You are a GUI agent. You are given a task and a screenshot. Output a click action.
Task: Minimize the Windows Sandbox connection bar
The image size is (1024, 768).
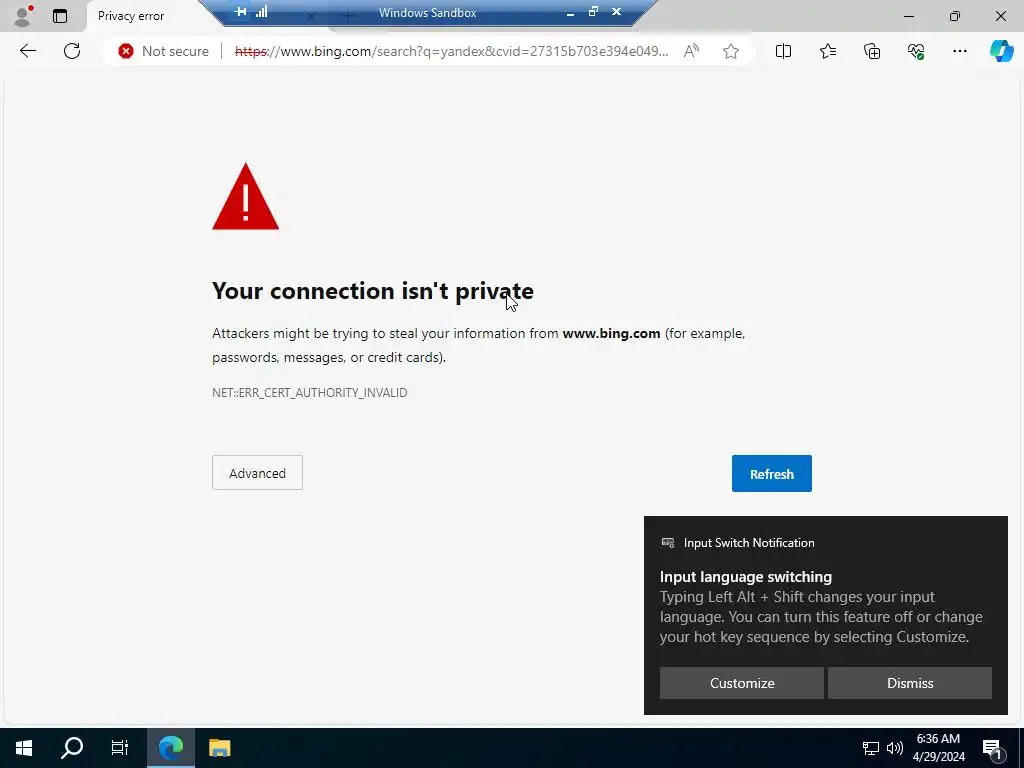(570, 12)
